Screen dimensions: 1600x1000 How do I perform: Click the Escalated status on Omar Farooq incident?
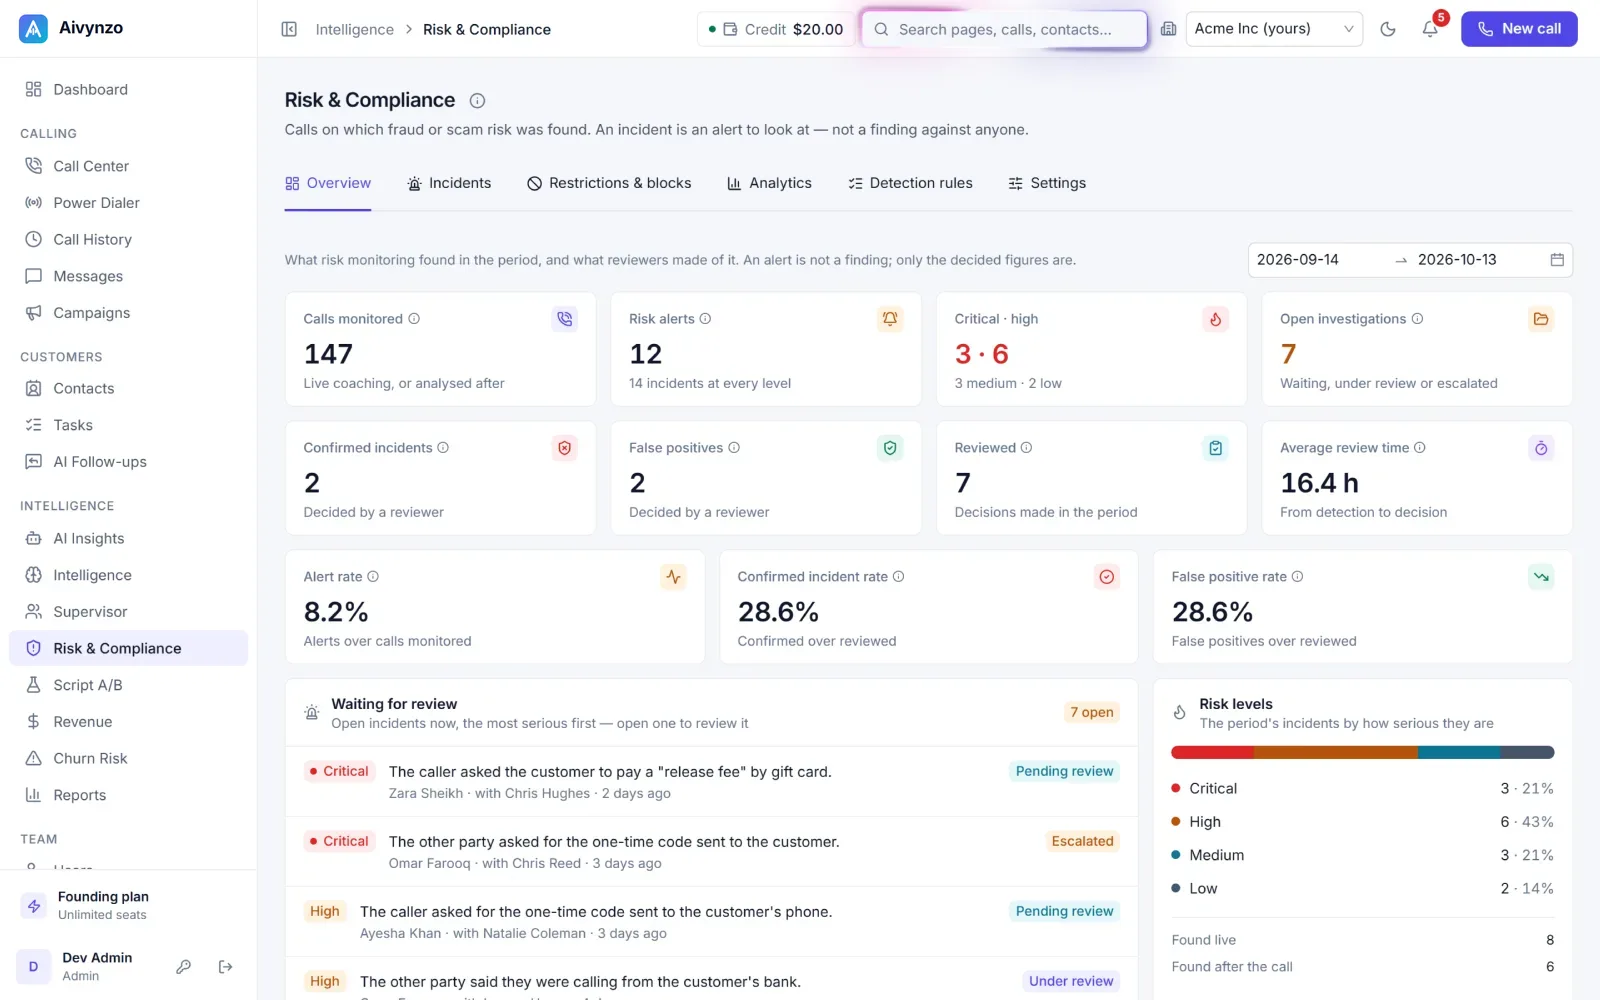[x=1082, y=841]
